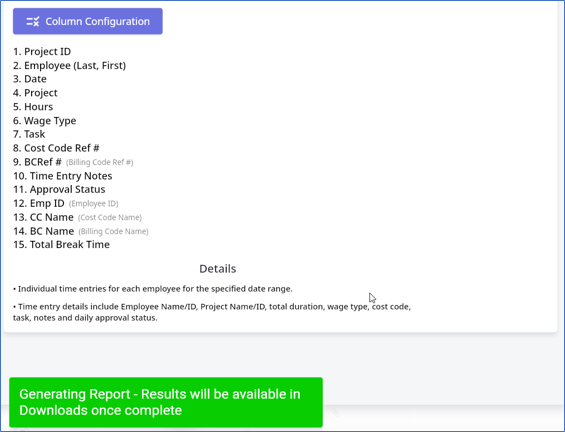Select the Emp ID column entry
The width and height of the screenshot is (565, 432).
(66, 203)
